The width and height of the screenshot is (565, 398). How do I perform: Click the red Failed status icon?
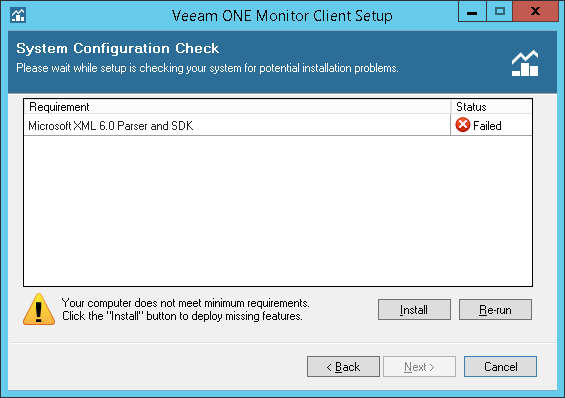click(463, 125)
